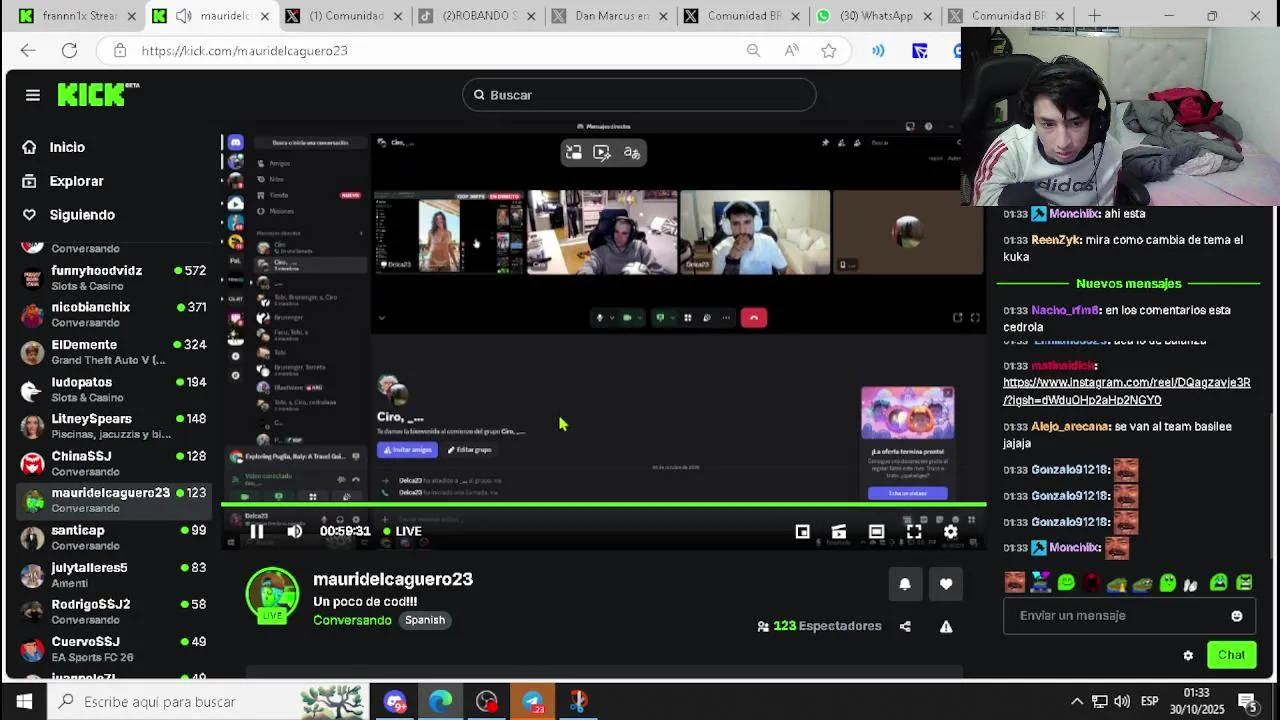Mute the mauridelcaguero tab audio icon
This screenshot has height=720, width=1280.
184,16
